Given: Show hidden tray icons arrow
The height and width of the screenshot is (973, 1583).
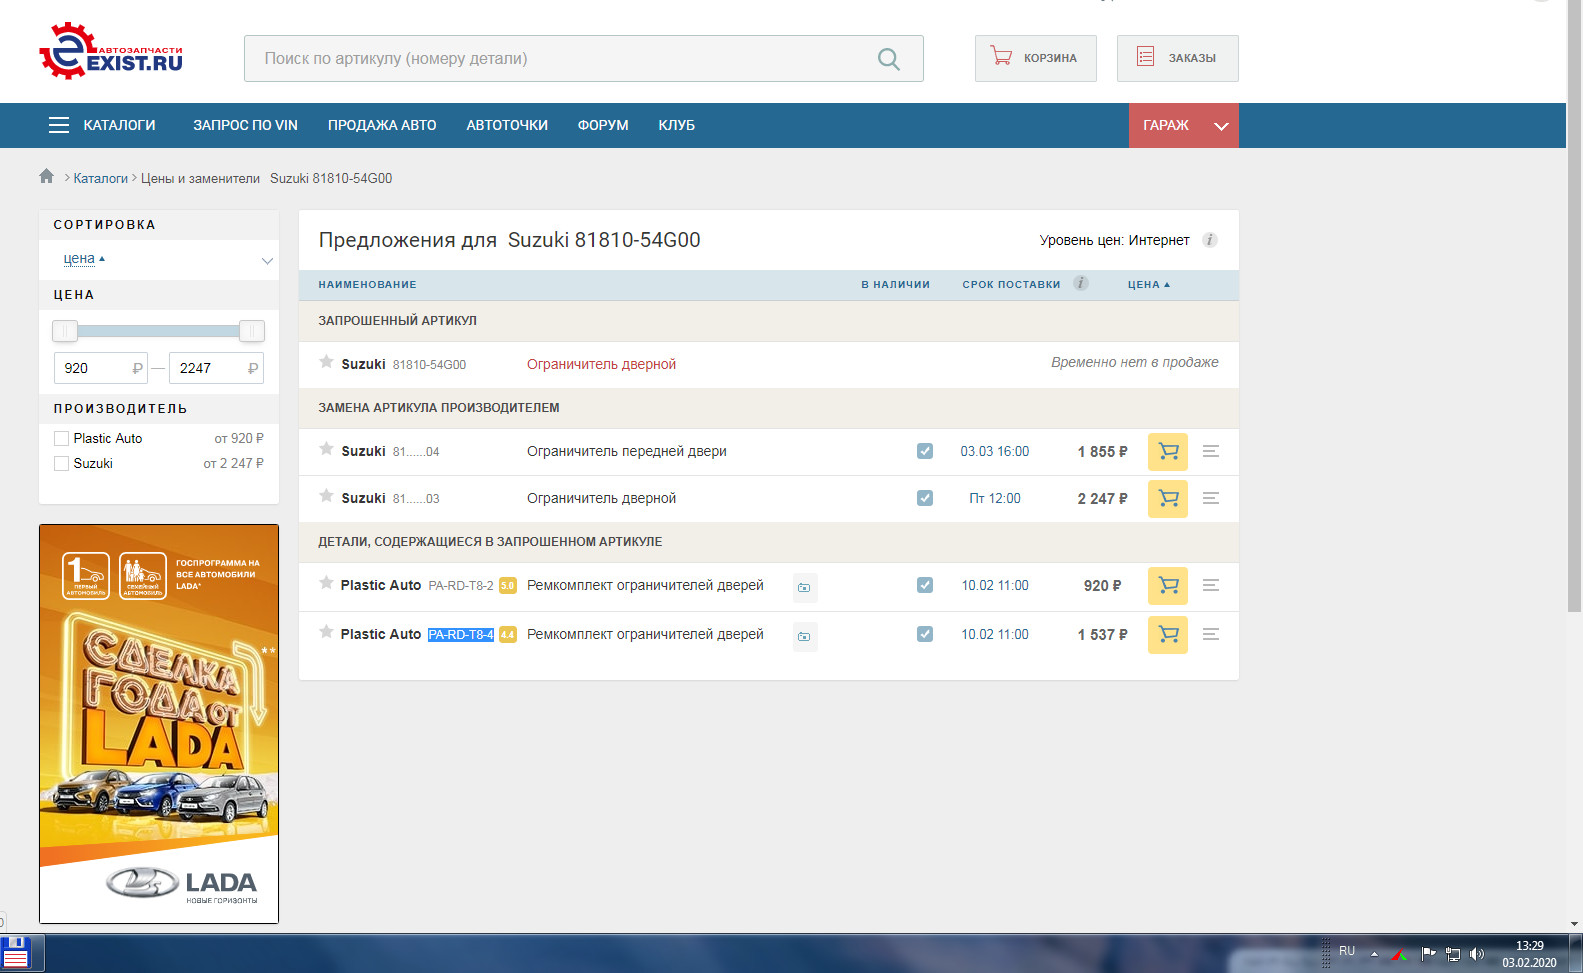Looking at the screenshot, I should (1374, 954).
